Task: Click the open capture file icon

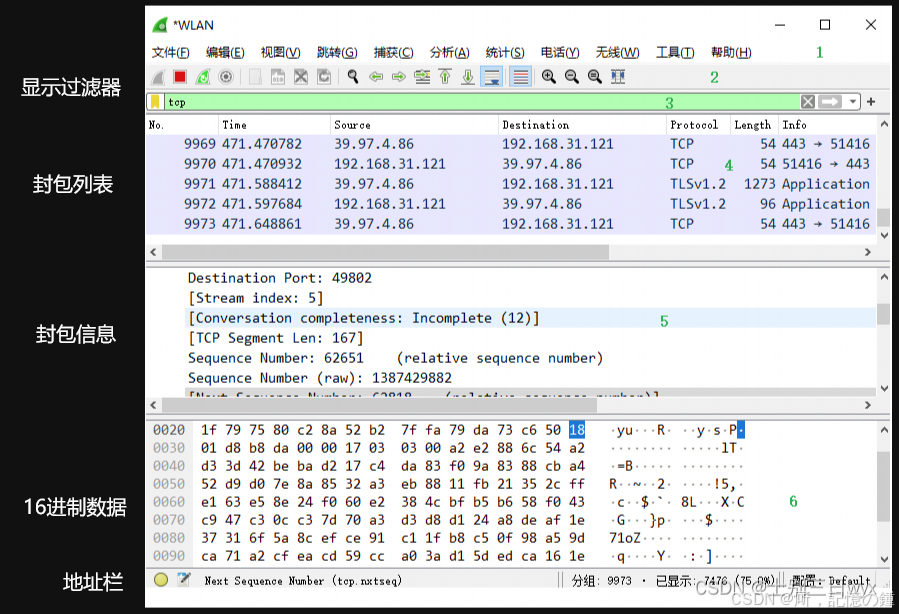Action: (x=255, y=77)
